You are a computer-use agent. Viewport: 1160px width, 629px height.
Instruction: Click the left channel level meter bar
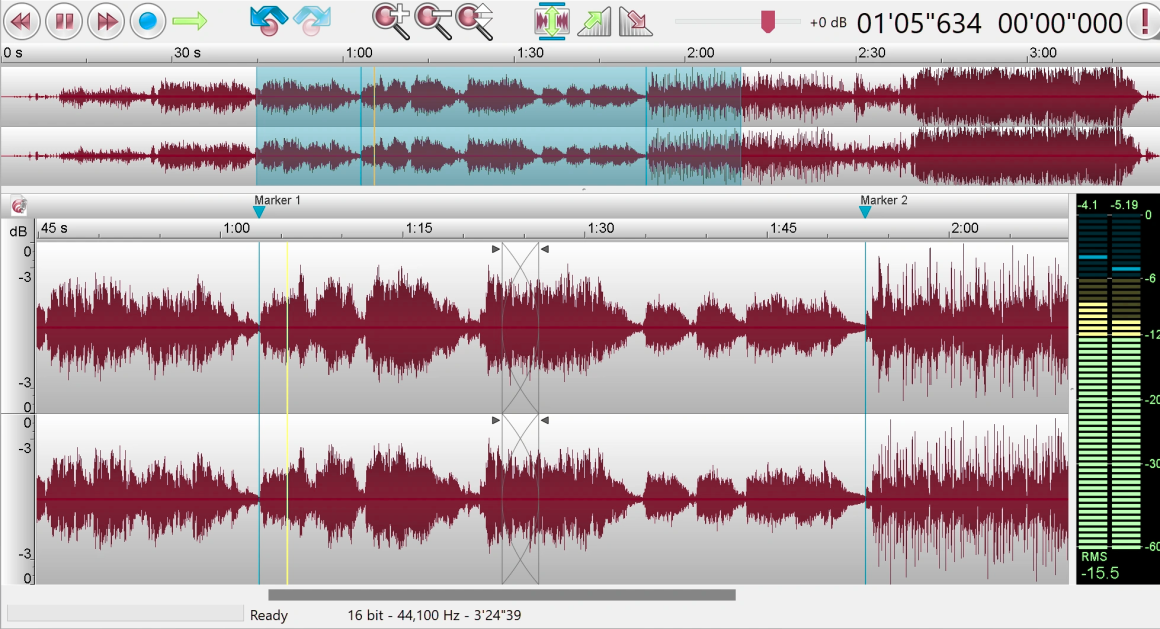(1093, 381)
